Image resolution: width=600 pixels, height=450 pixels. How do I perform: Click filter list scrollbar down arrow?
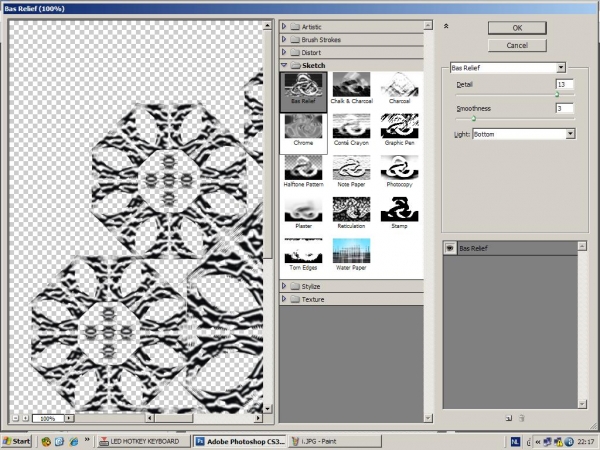(x=428, y=418)
